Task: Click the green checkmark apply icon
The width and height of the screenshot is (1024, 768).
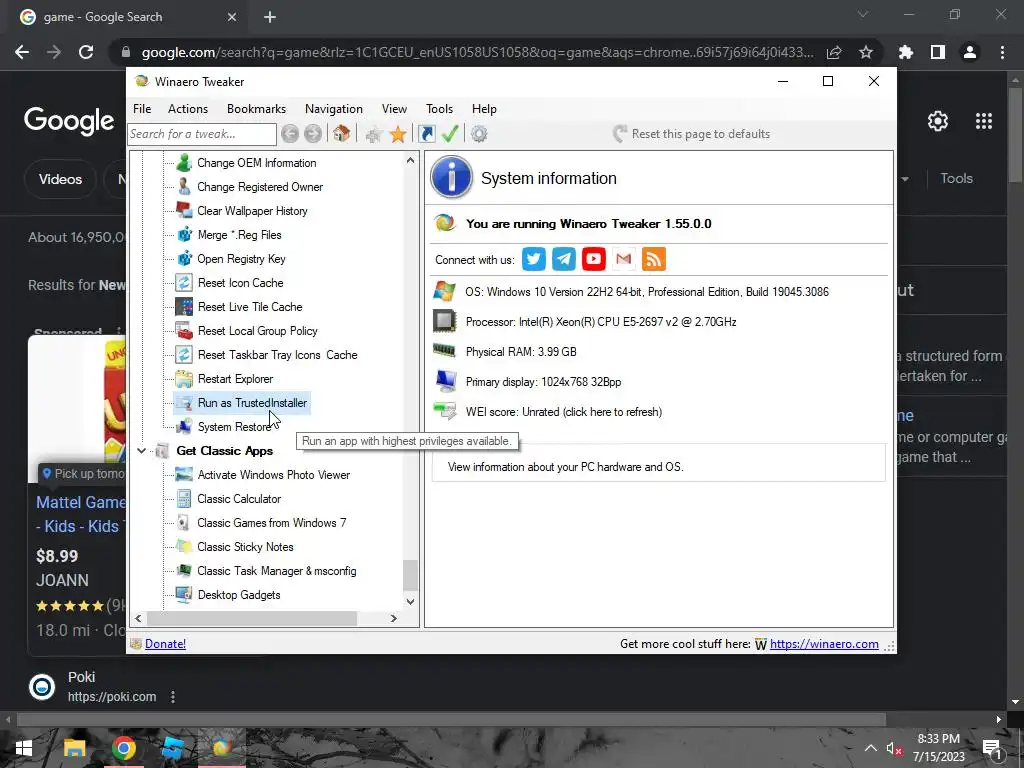Action: pyautogui.click(x=450, y=134)
